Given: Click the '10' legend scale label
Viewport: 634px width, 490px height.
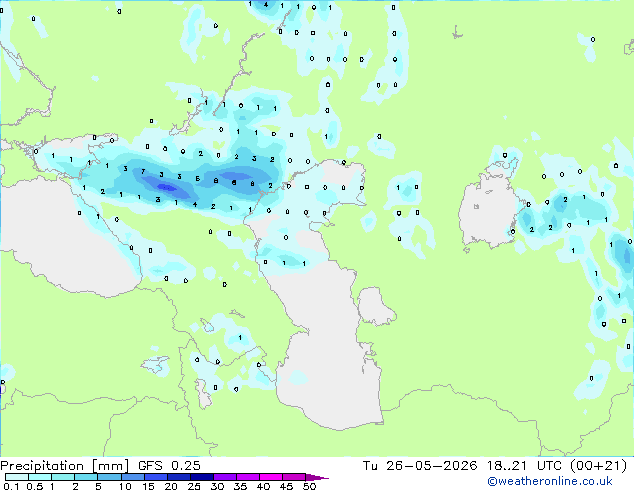Looking at the screenshot, I should pyautogui.click(x=125, y=486).
